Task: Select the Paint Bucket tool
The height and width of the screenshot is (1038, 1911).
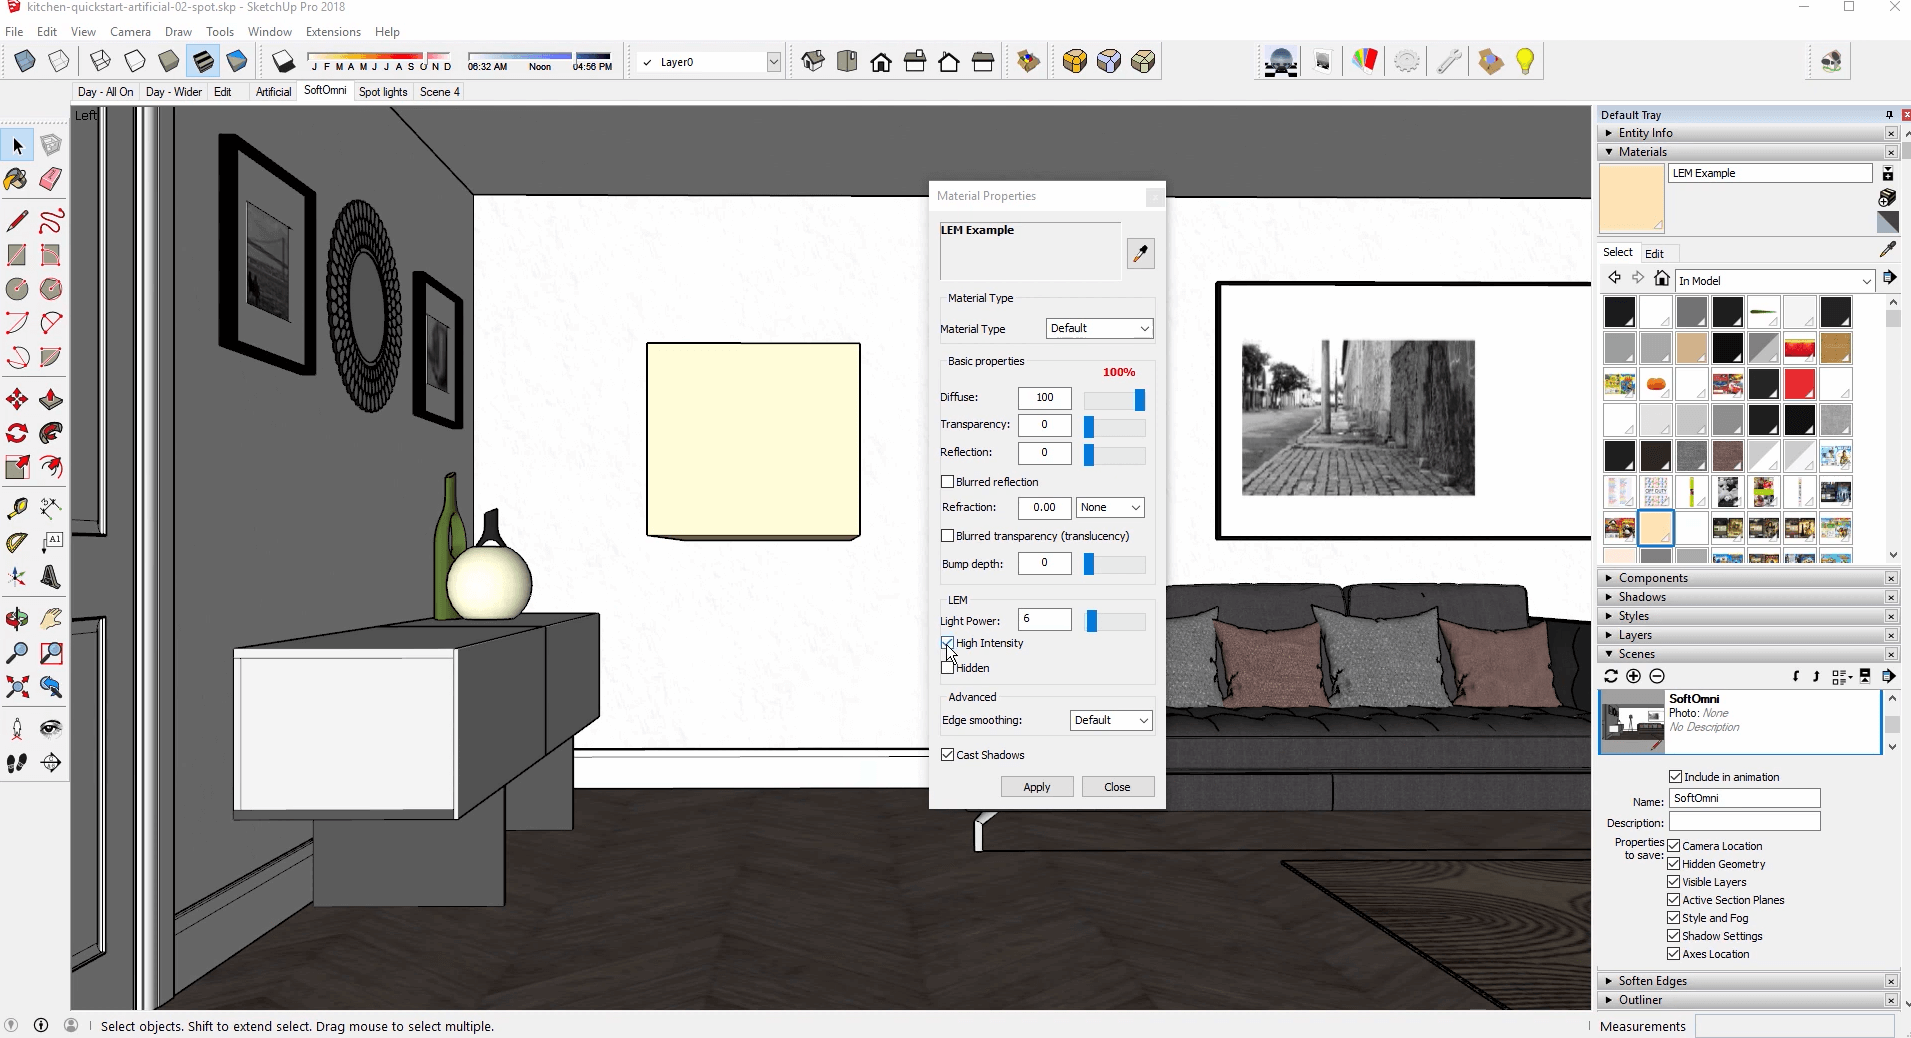Action: click(17, 180)
